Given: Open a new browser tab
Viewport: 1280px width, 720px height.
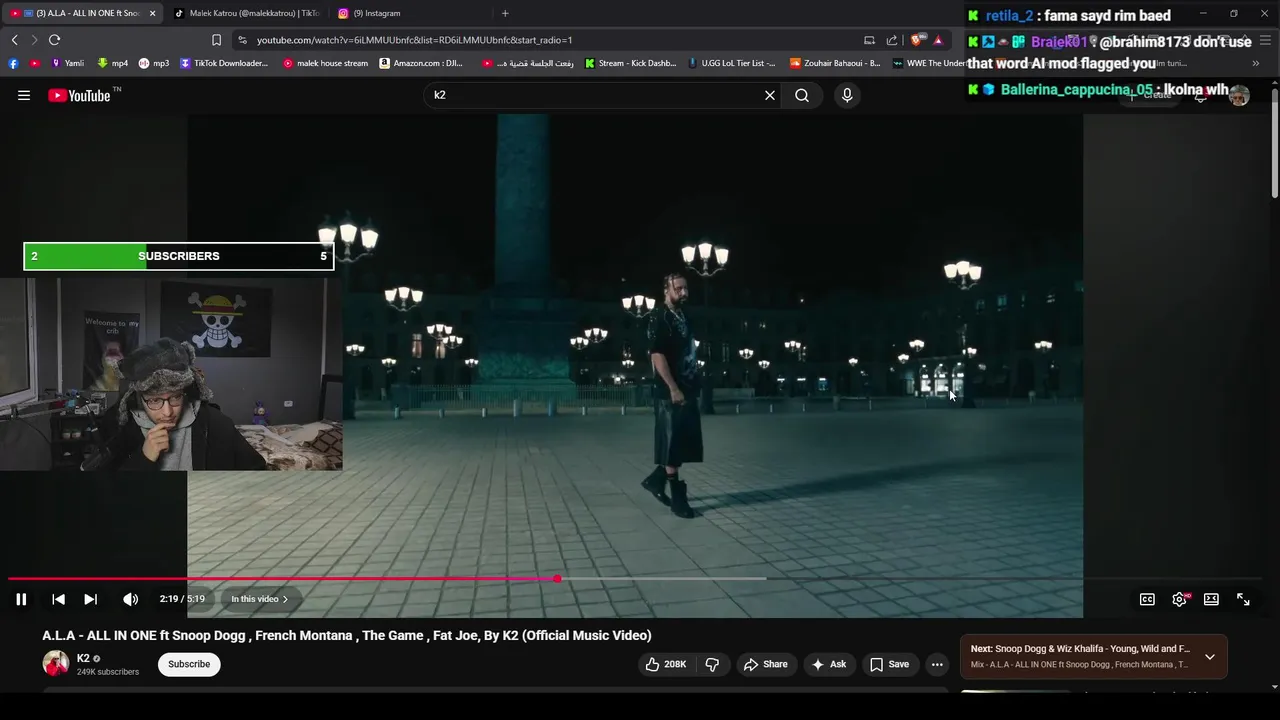Looking at the screenshot, I should [505, 13].
